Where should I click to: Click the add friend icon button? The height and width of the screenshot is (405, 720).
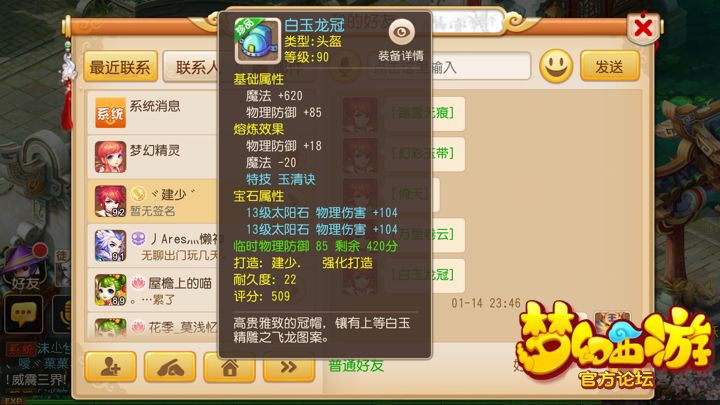(111, 366)
